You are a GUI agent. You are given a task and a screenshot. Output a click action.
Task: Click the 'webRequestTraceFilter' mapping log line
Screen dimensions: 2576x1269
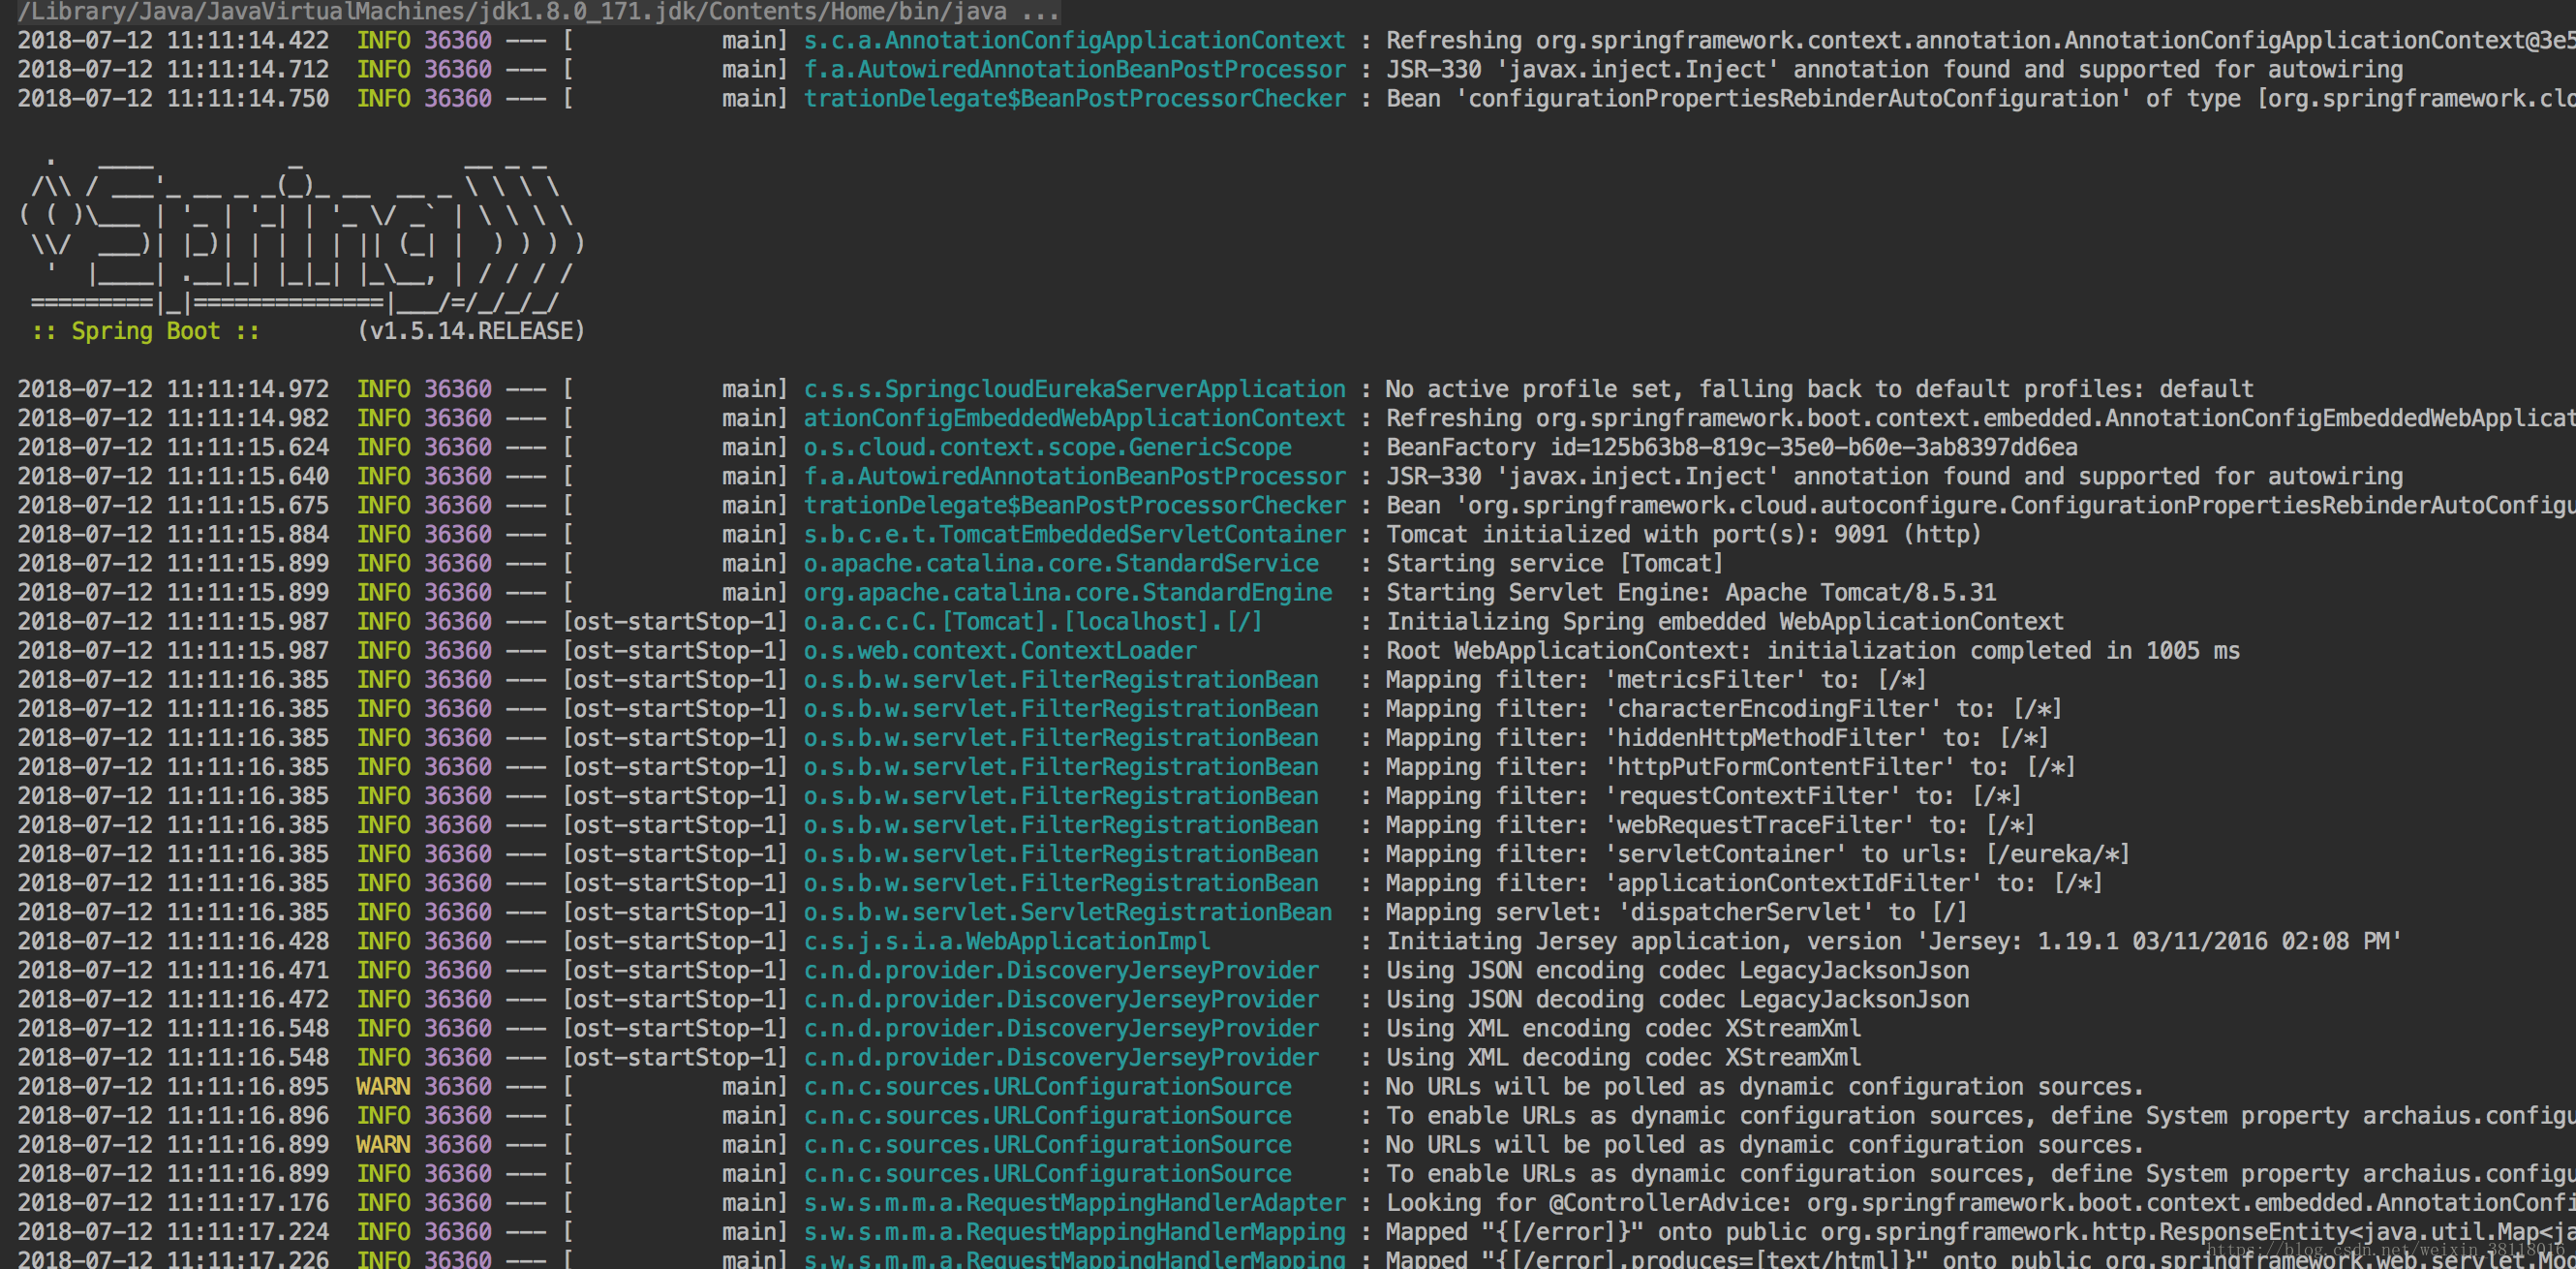pos(1711,824)
